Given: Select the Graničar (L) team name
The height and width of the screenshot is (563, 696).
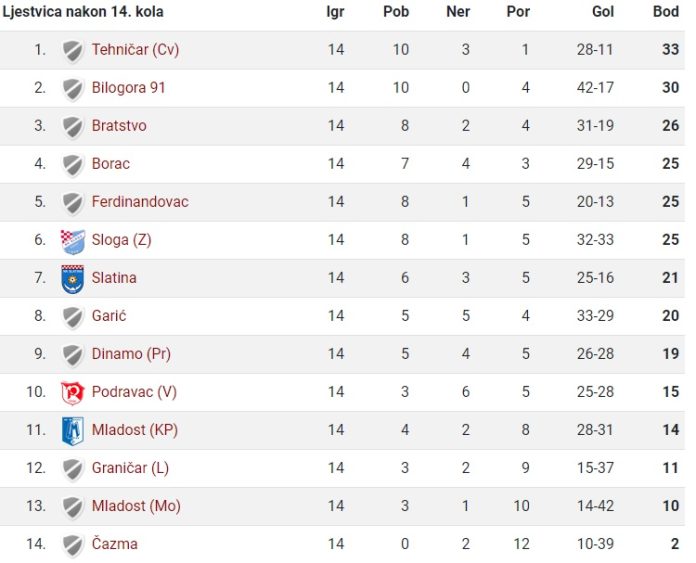Looking at the screenshot, I should pyautogui.click(x=130, y=468).
